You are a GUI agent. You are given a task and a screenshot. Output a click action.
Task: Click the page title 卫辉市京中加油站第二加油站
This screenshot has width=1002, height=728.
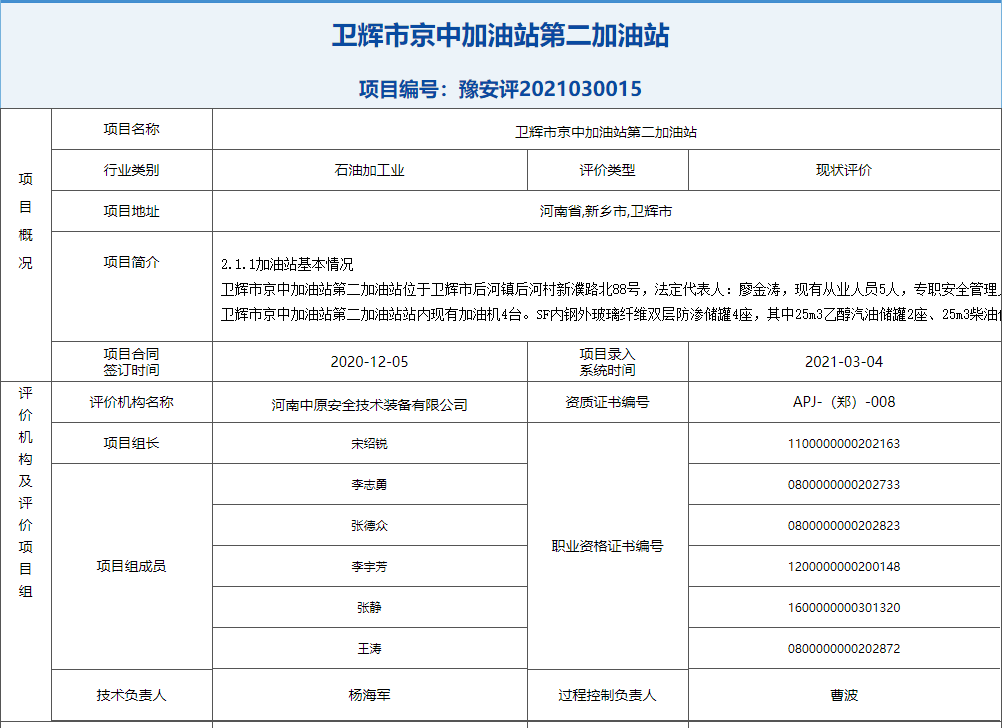pos(500,35)
